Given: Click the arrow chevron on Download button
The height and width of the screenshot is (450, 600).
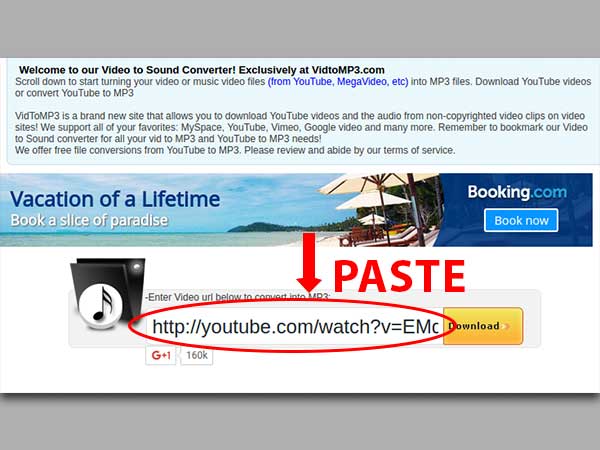Looking at the screenshot, I should point(507,326).
